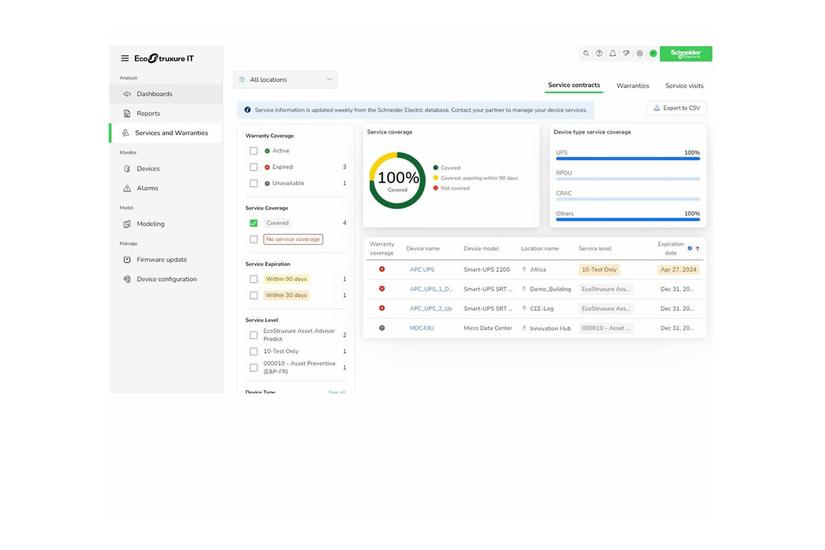Viewport: 825px width, 550px height.
Task: Switch to the Warranties tab
Action: click(x=632, y=86)
